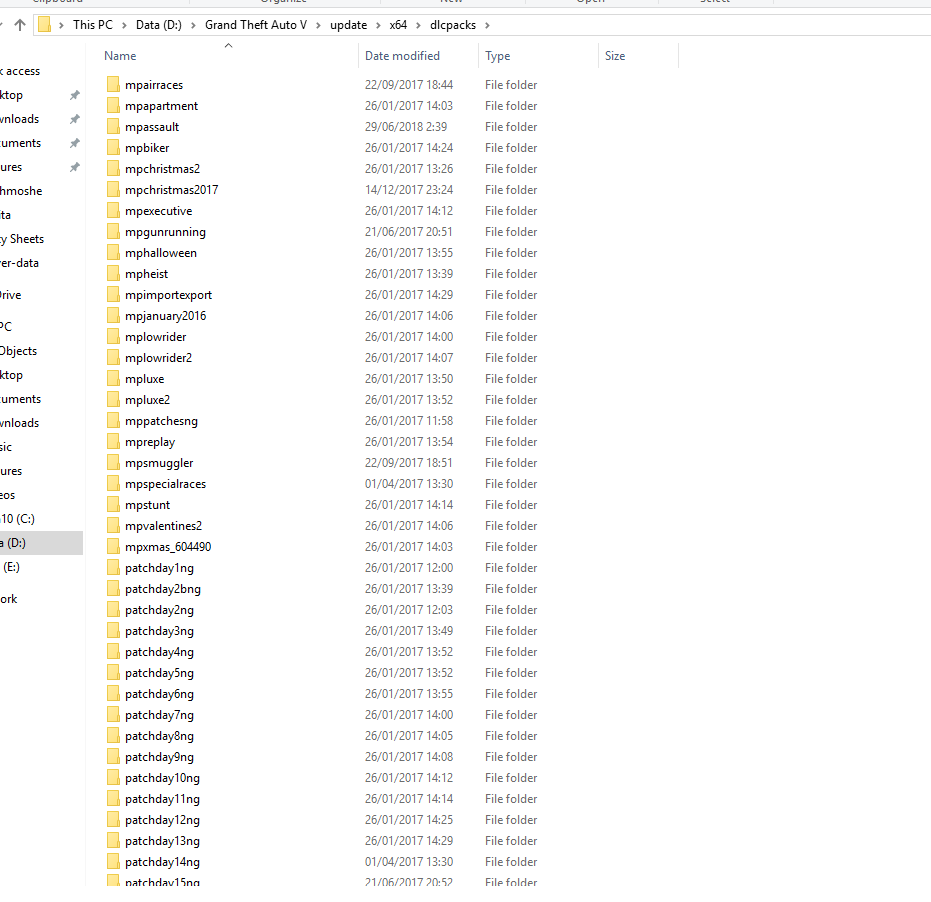Click folder icon in address bar

45,25
